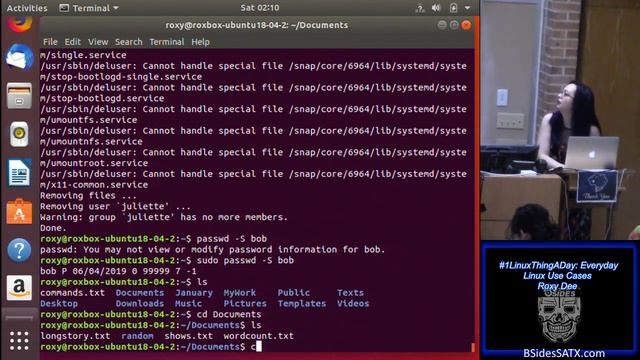Click 'wordcount.txt' file name
640x360 pixels.
coord(258,336)
